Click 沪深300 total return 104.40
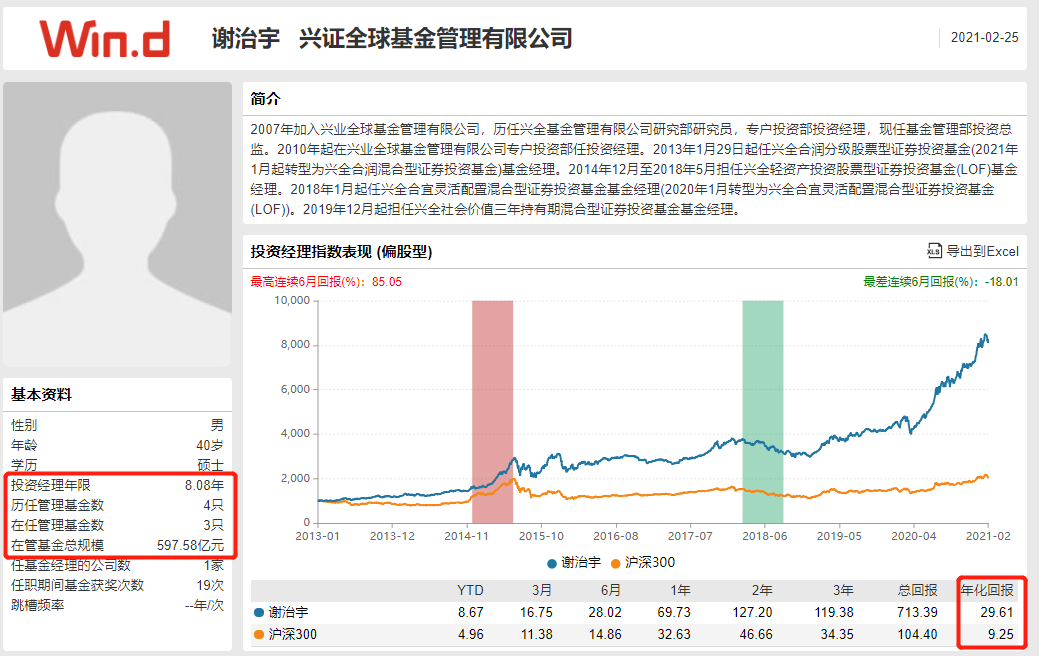The width and height of the screenshot is (1039, 656). click(x=917, y=635)
